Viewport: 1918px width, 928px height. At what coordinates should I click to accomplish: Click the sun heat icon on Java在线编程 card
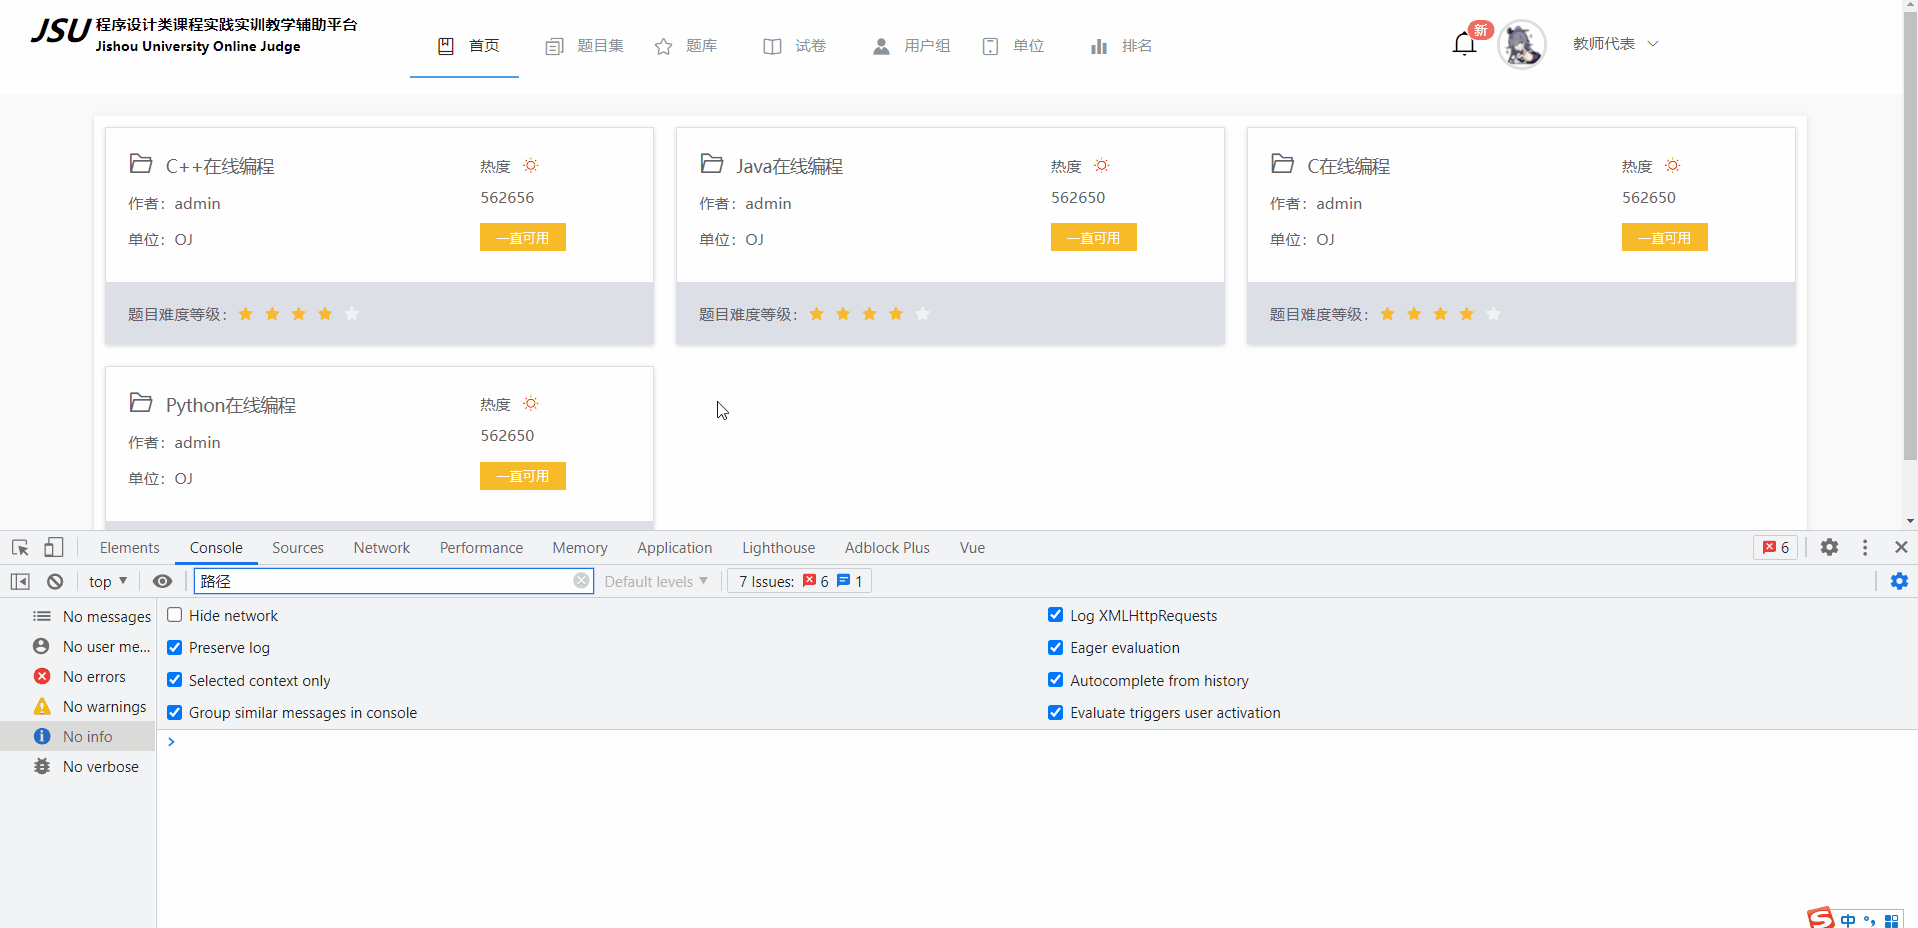(x=1102, y=166)
